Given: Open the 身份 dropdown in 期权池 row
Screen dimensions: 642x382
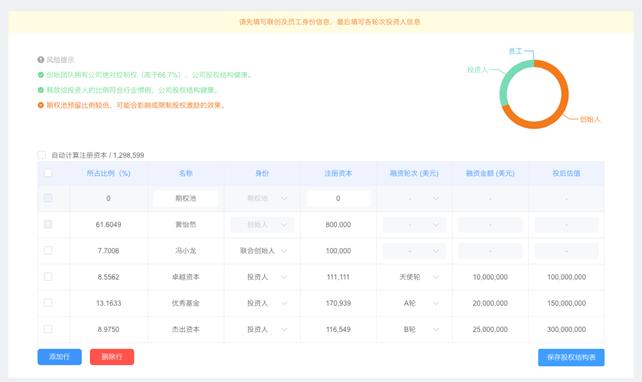Looking at the screenshot, I should (x=262, y=198).
